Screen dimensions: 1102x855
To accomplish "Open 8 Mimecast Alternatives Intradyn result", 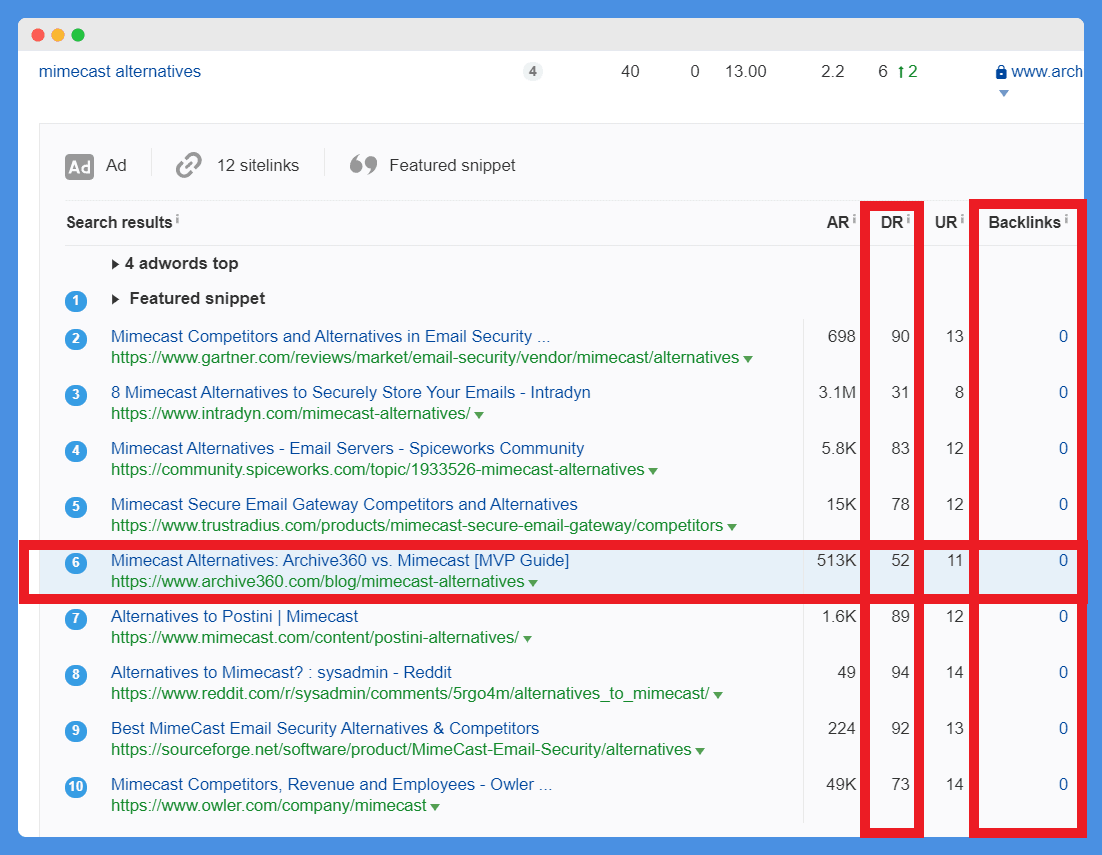I will (351, 392).
